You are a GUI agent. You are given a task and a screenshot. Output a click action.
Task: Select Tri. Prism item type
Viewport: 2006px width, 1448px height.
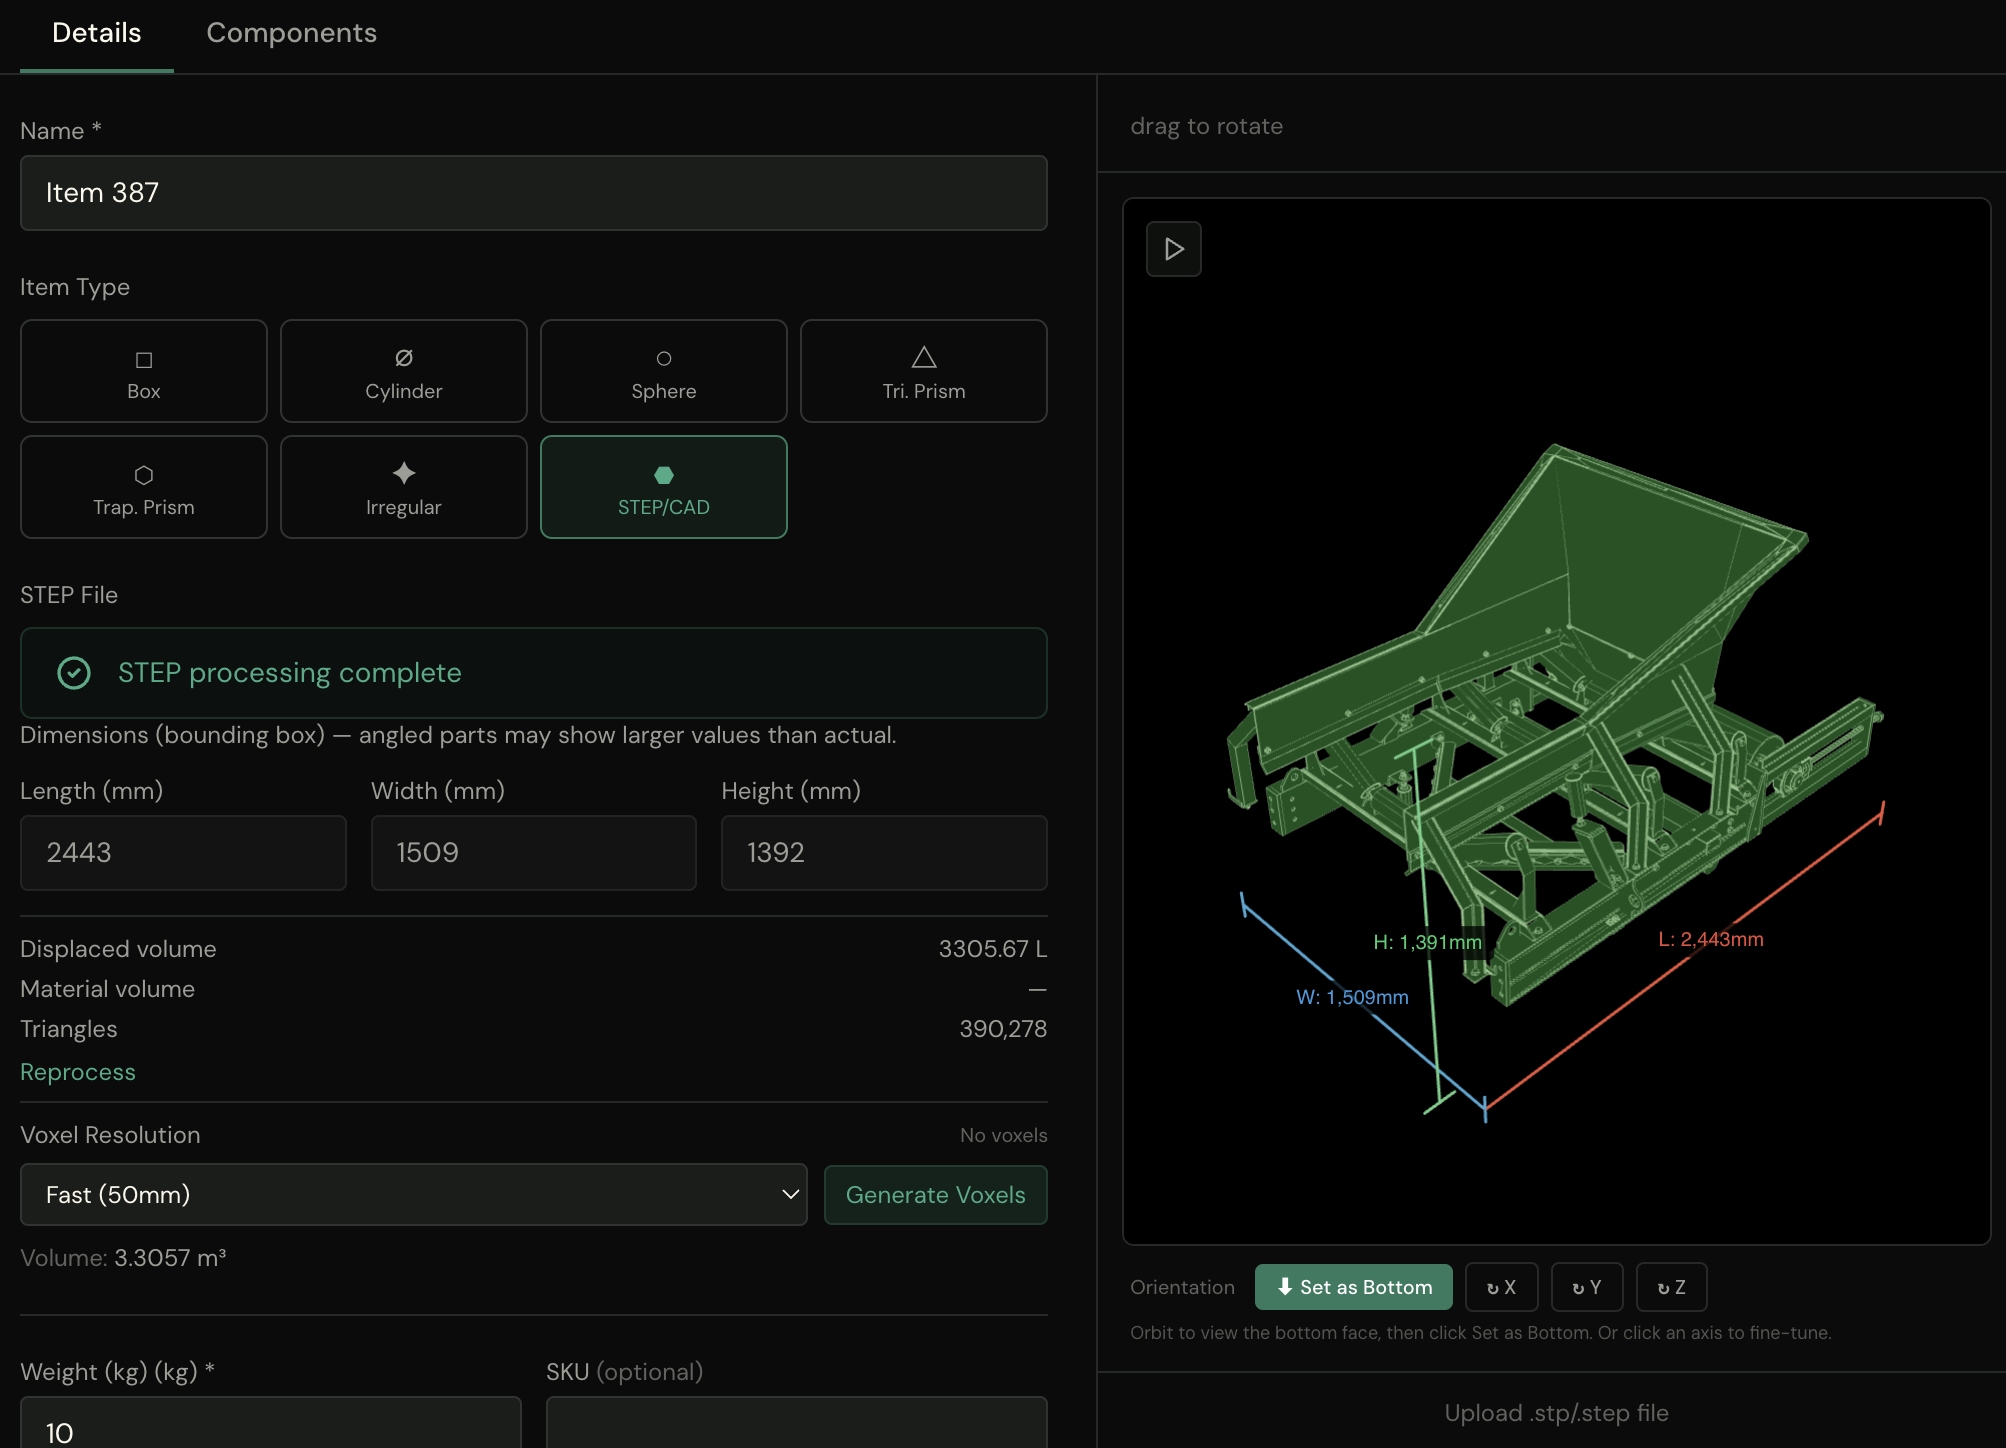924,371
